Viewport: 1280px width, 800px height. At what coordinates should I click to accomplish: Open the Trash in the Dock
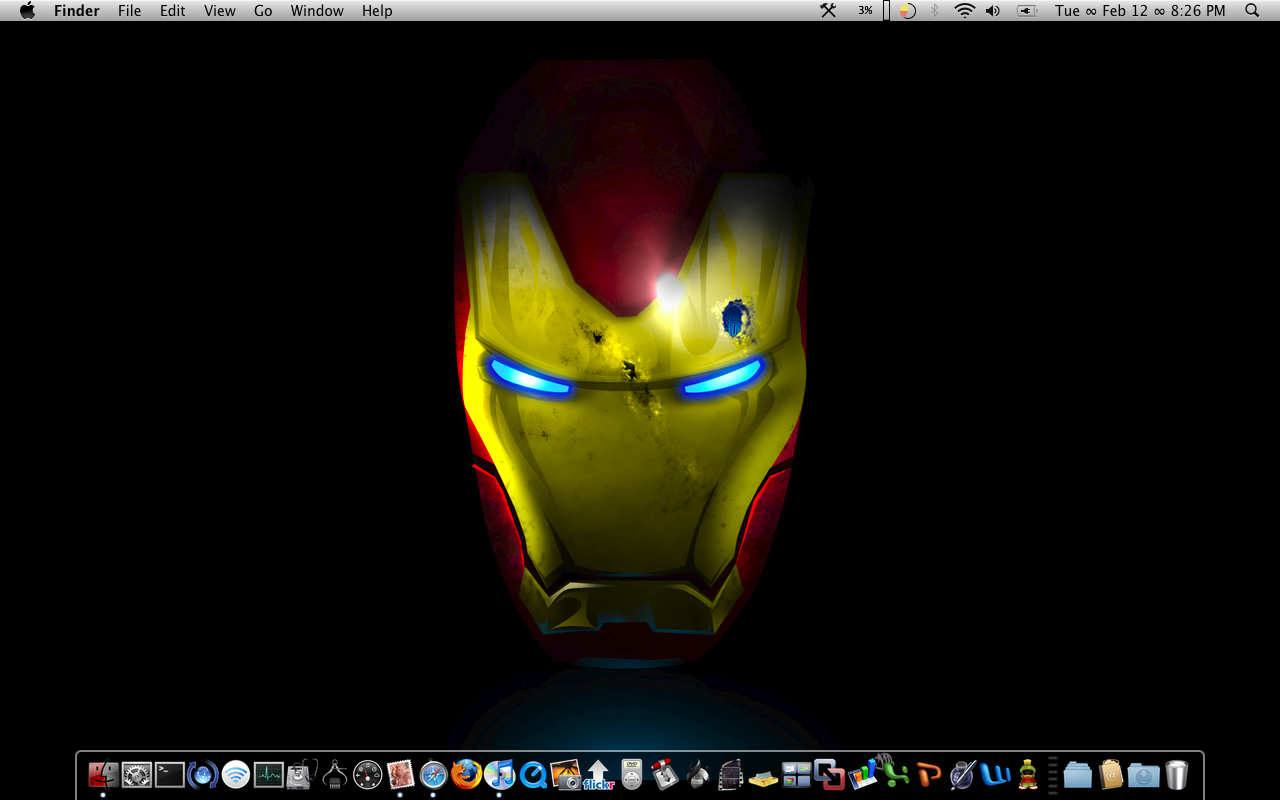point(1176,774)
